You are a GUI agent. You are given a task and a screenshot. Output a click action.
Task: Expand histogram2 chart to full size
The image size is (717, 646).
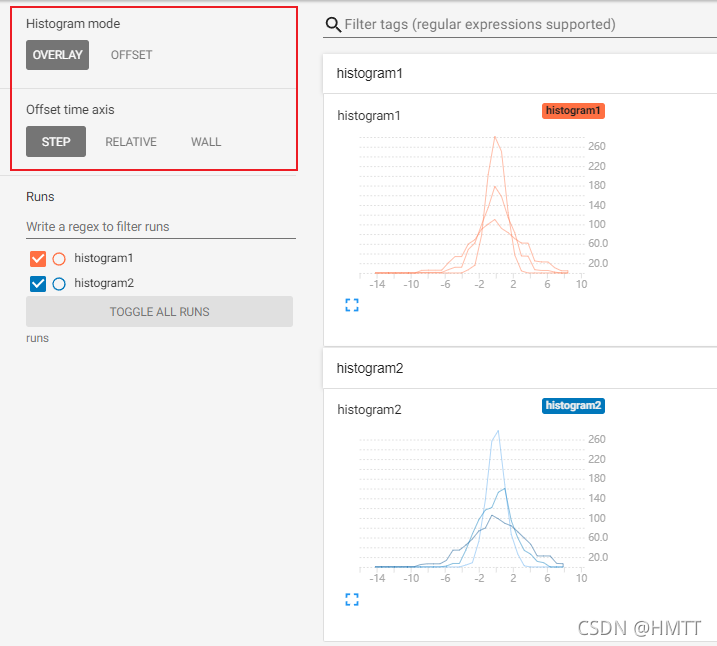[x=352, y=599]
